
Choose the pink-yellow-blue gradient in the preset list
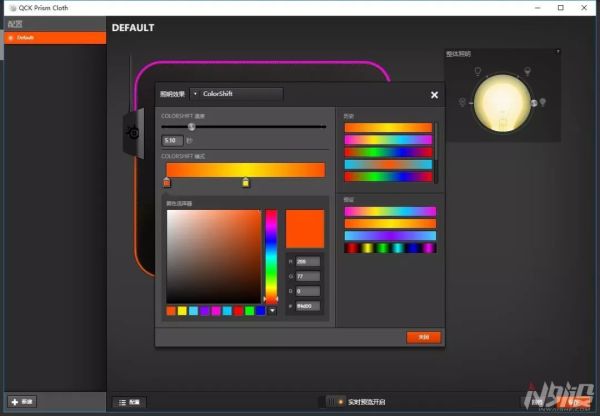point(388,140)
